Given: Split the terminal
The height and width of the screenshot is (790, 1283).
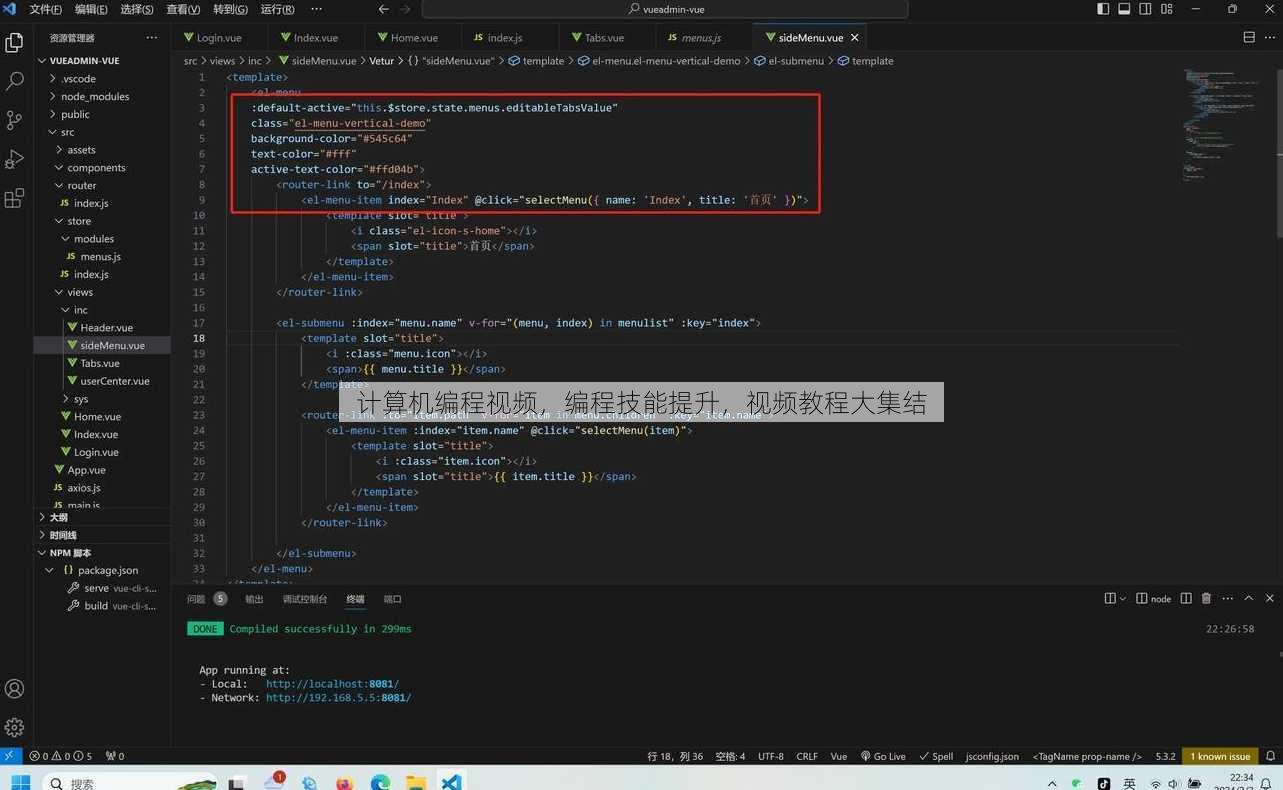Looking at the screenshot, I should tap(1186, 599).
